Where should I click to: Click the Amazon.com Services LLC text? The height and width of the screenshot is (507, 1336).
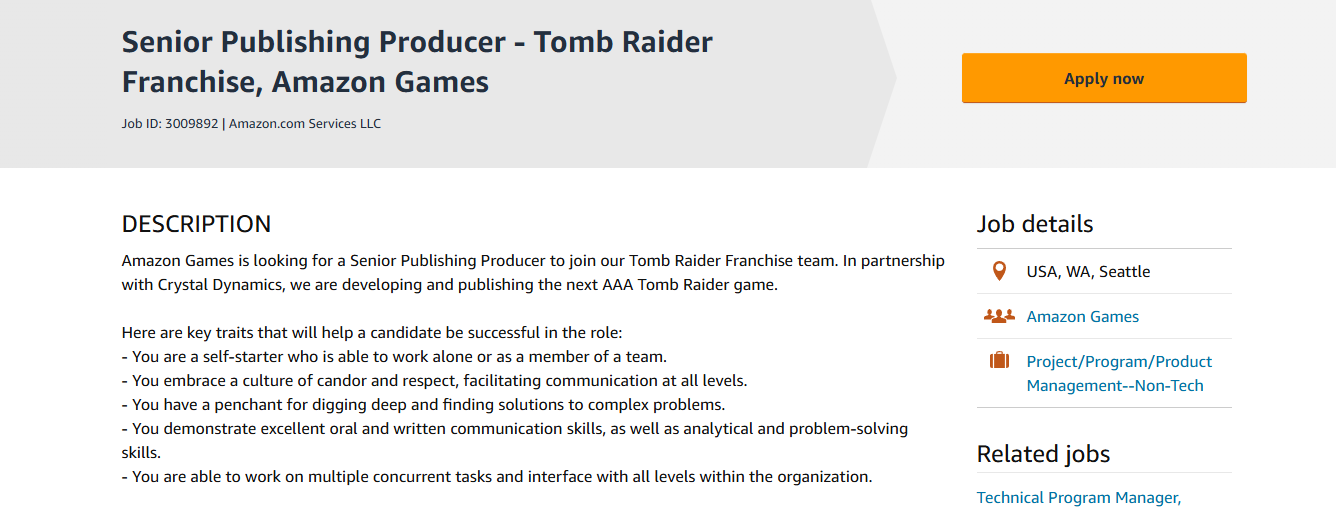(x=305, y=124)
